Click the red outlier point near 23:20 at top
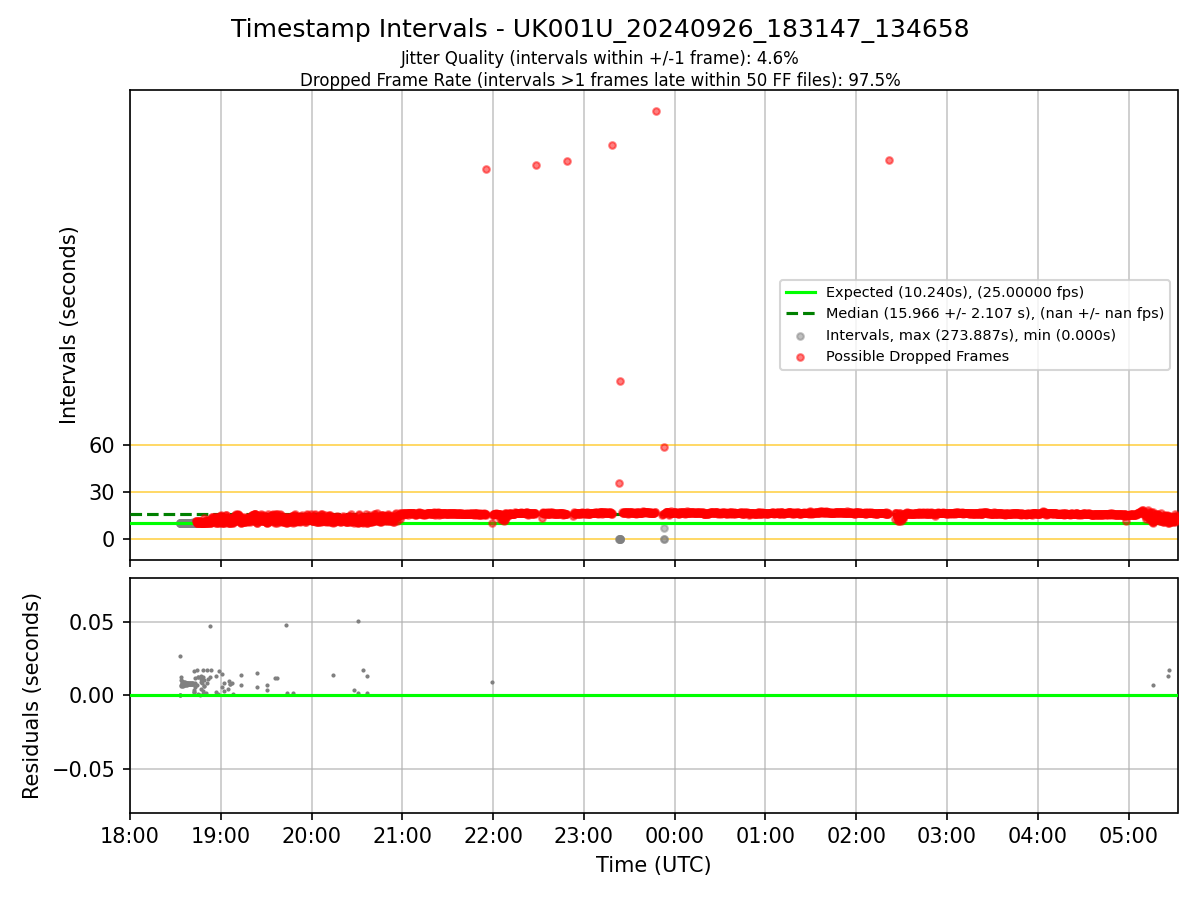This screenshot has height=900, width=1200. [x=612, y=145]
